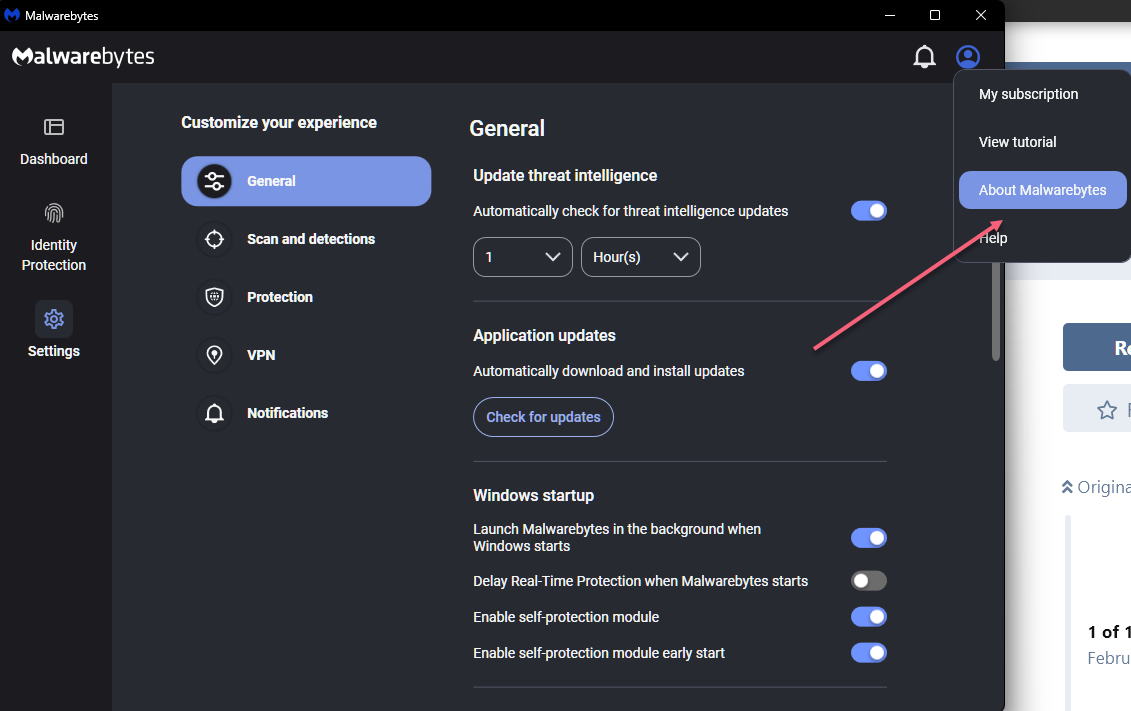Click the Settings label in sidebar
Screen dimensions: 1131x711
coord(54,351)
